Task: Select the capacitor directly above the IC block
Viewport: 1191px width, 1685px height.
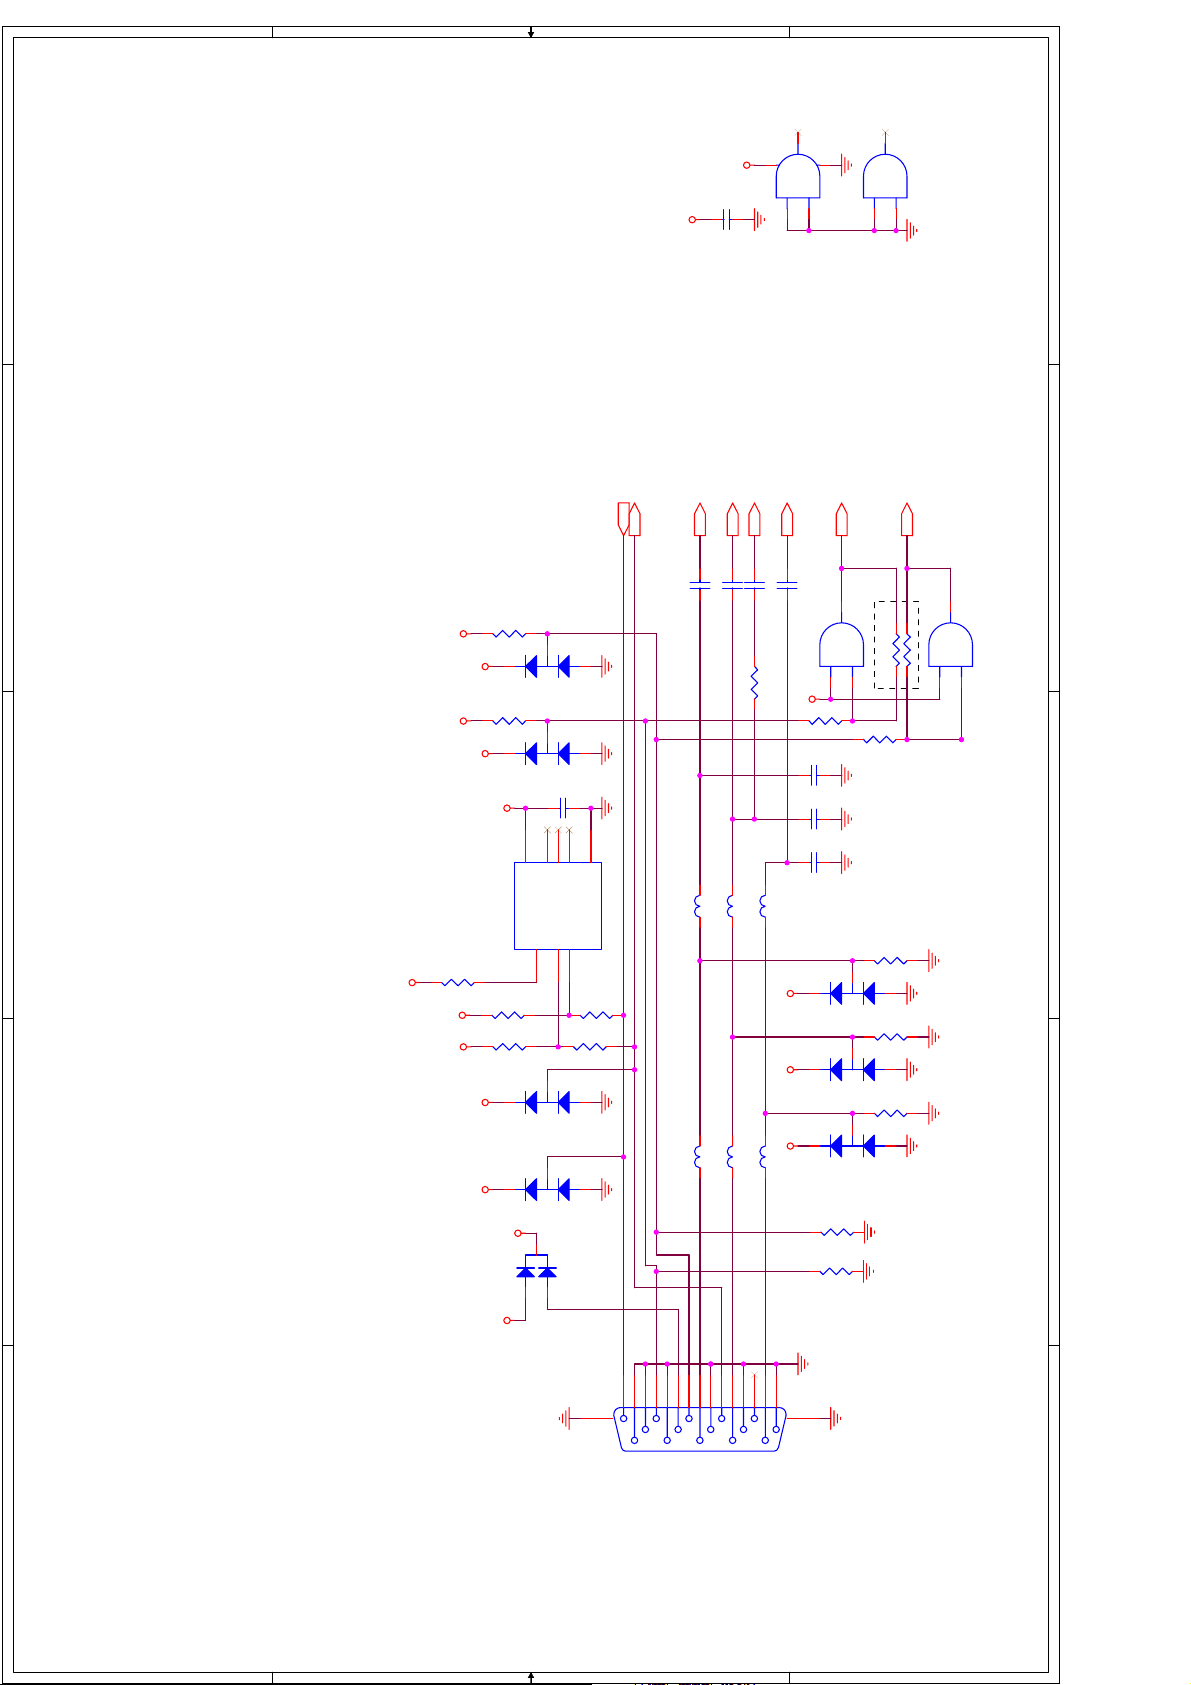Action: click(563, 807)
